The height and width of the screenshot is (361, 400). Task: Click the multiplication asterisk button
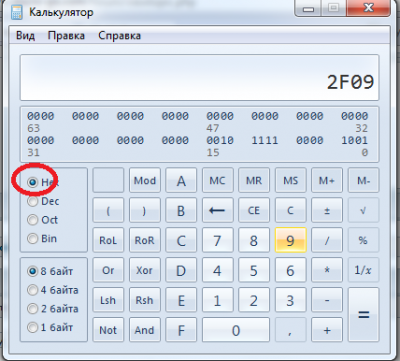[x=327, y=271]
